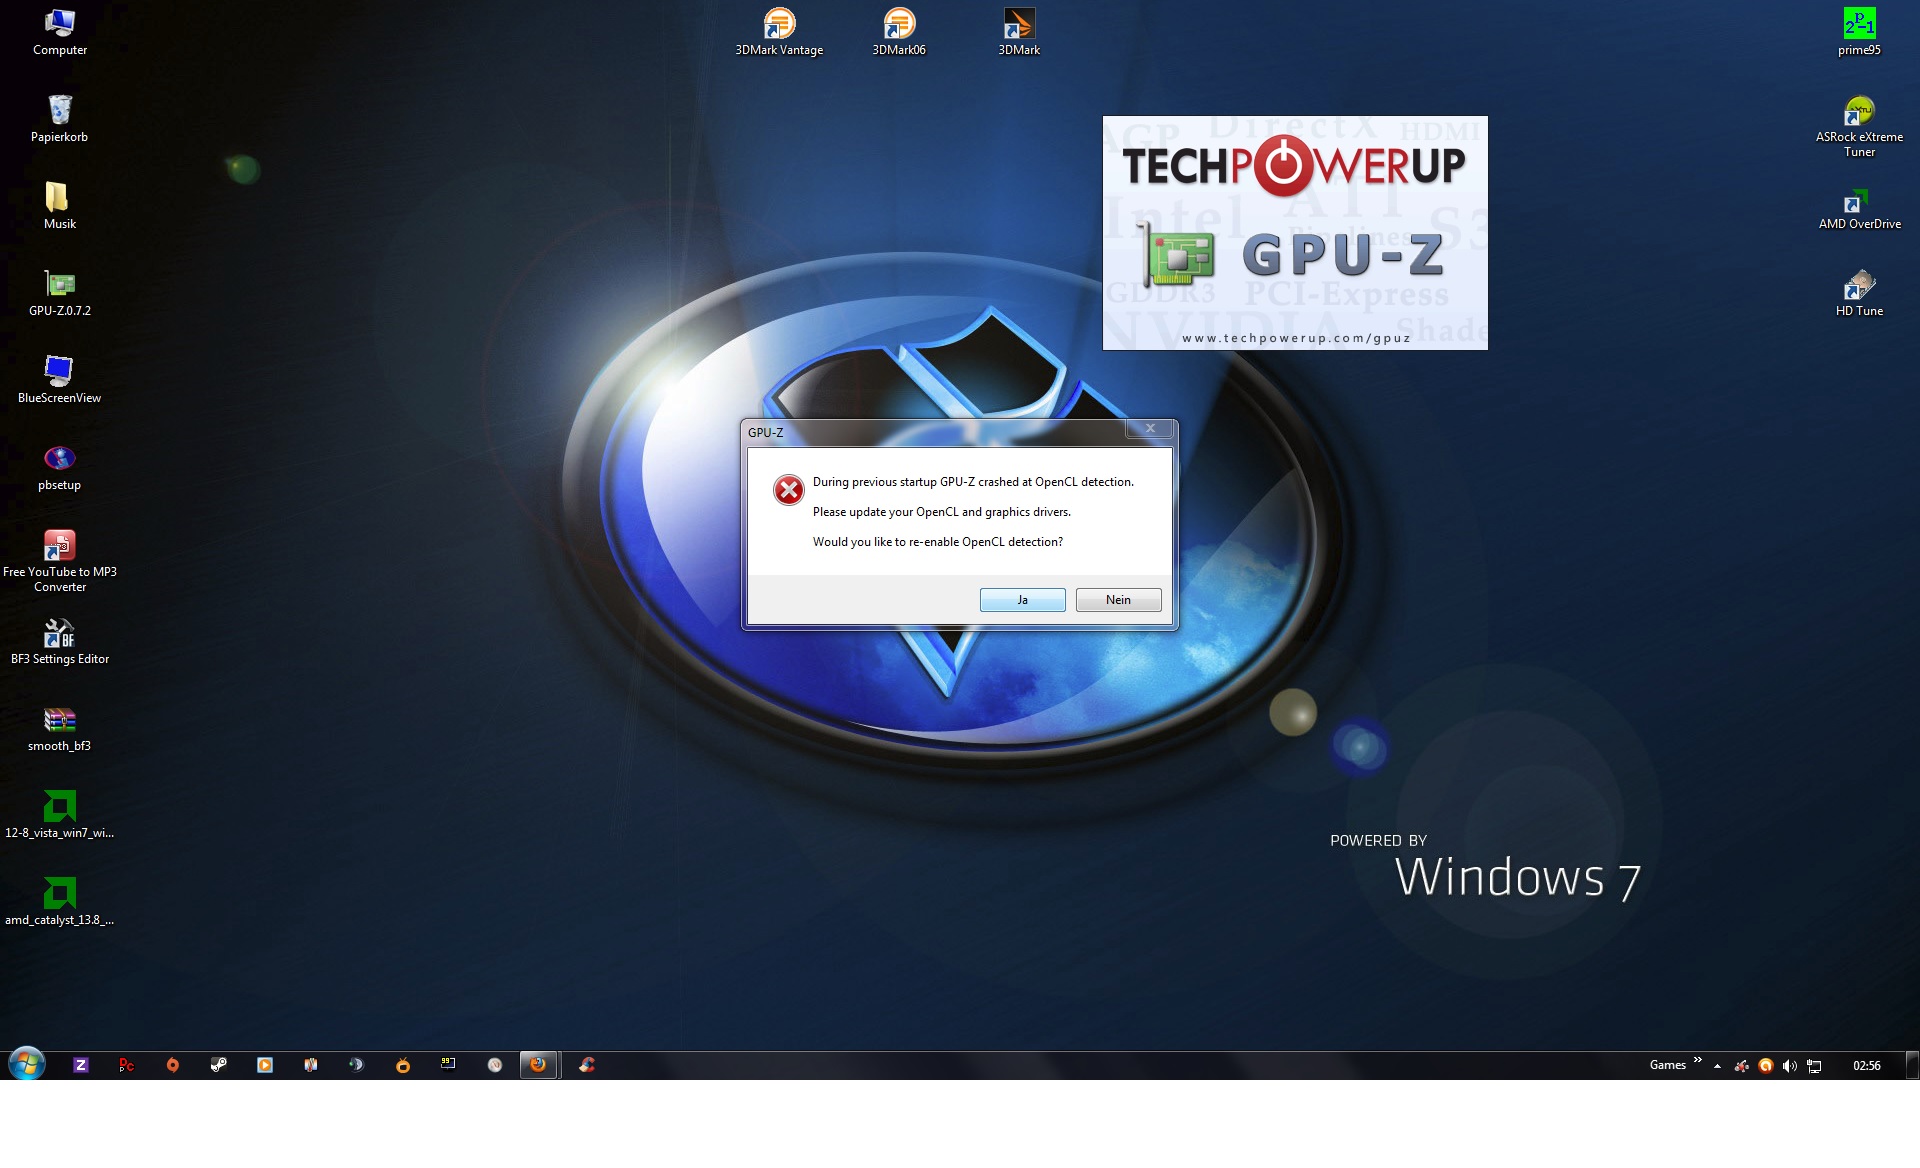Expand the Games toolbar chevron
Screen dimensions: 1920x1168
click(x=1697, y=1060)
